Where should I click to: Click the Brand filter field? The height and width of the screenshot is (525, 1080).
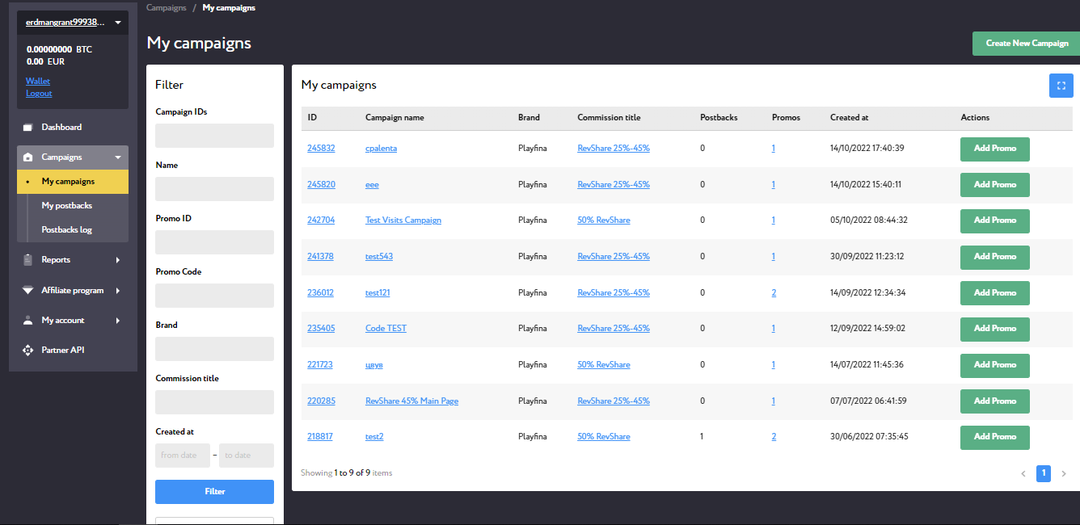tap(214, 349)
